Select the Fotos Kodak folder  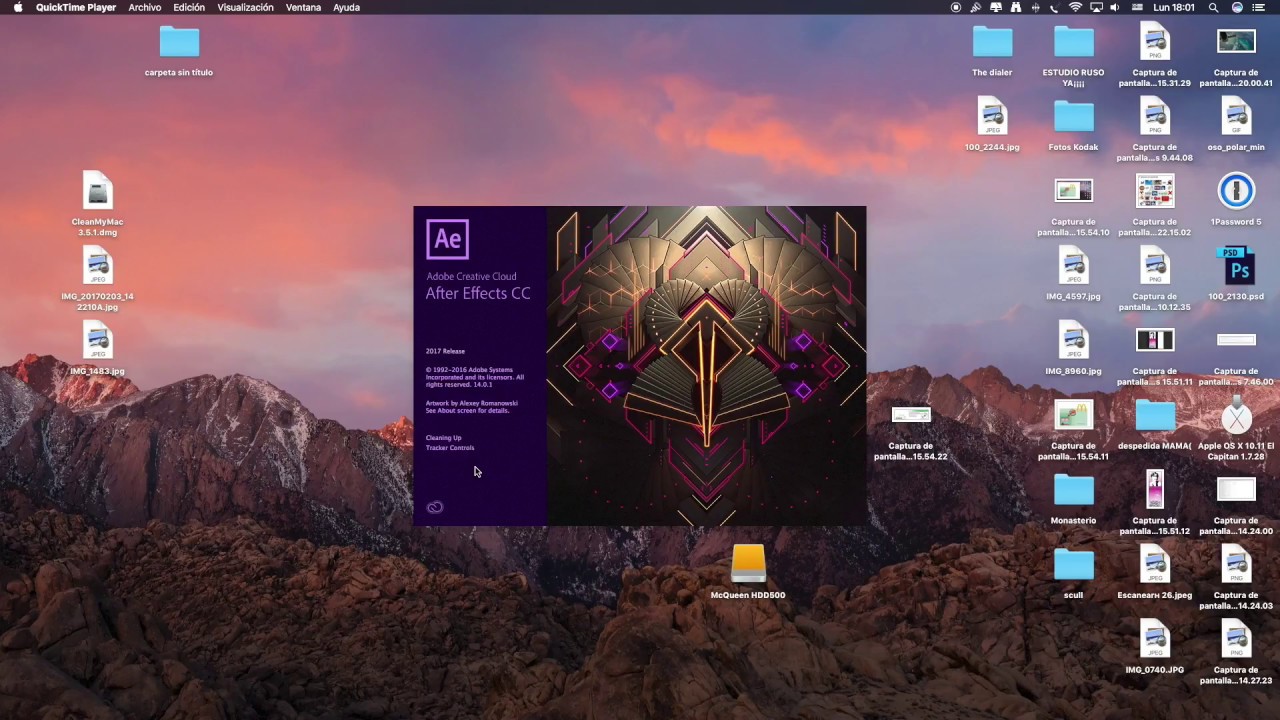click(x=1073, y=116)
